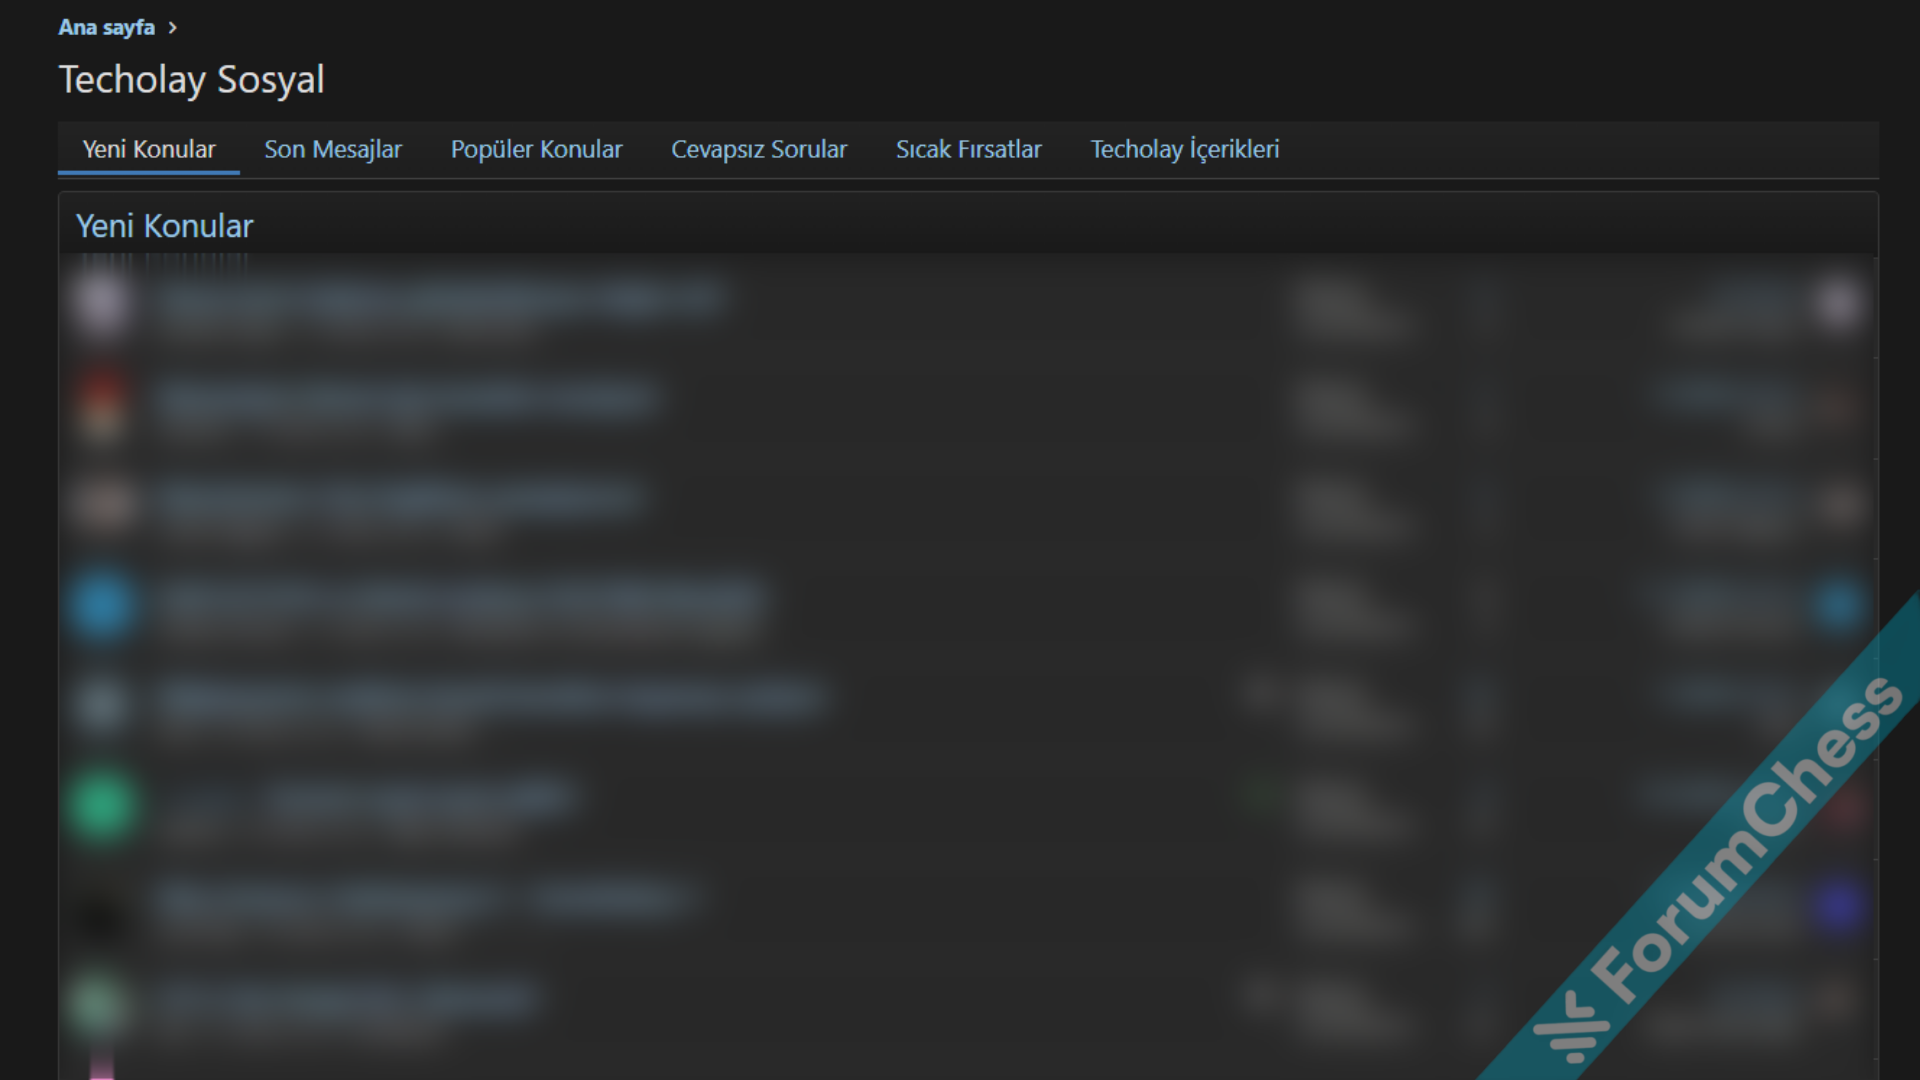Click the indigo avatar on right side
Viewport: 1920px width, 1080px height.
pyautogui.click(x=1838, y=905)
